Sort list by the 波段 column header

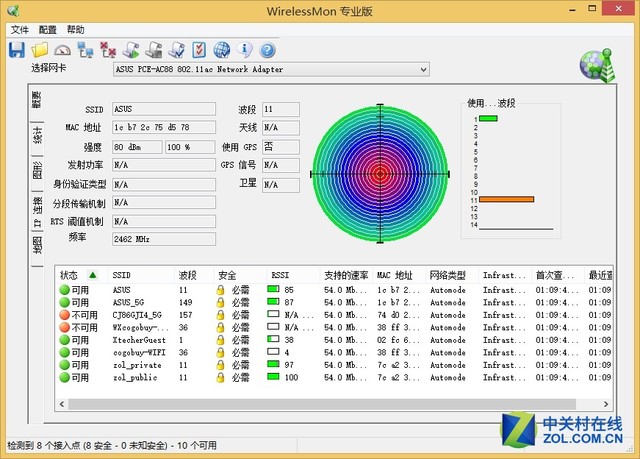(x=194, y=275)
